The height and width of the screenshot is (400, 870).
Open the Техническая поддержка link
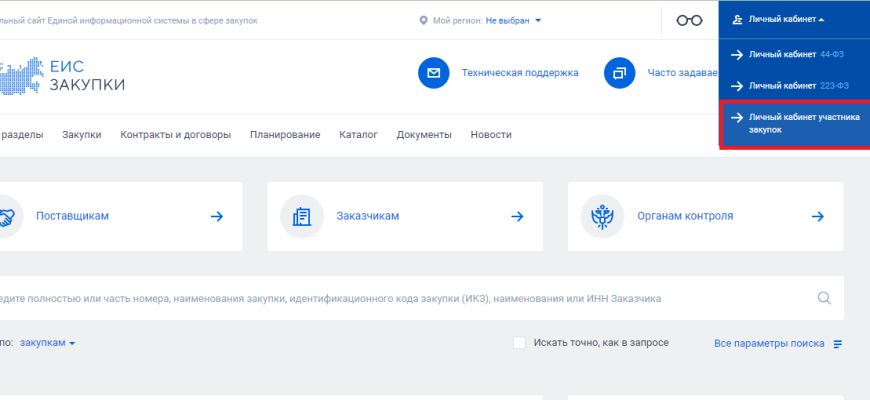click(x=519, y=73)
